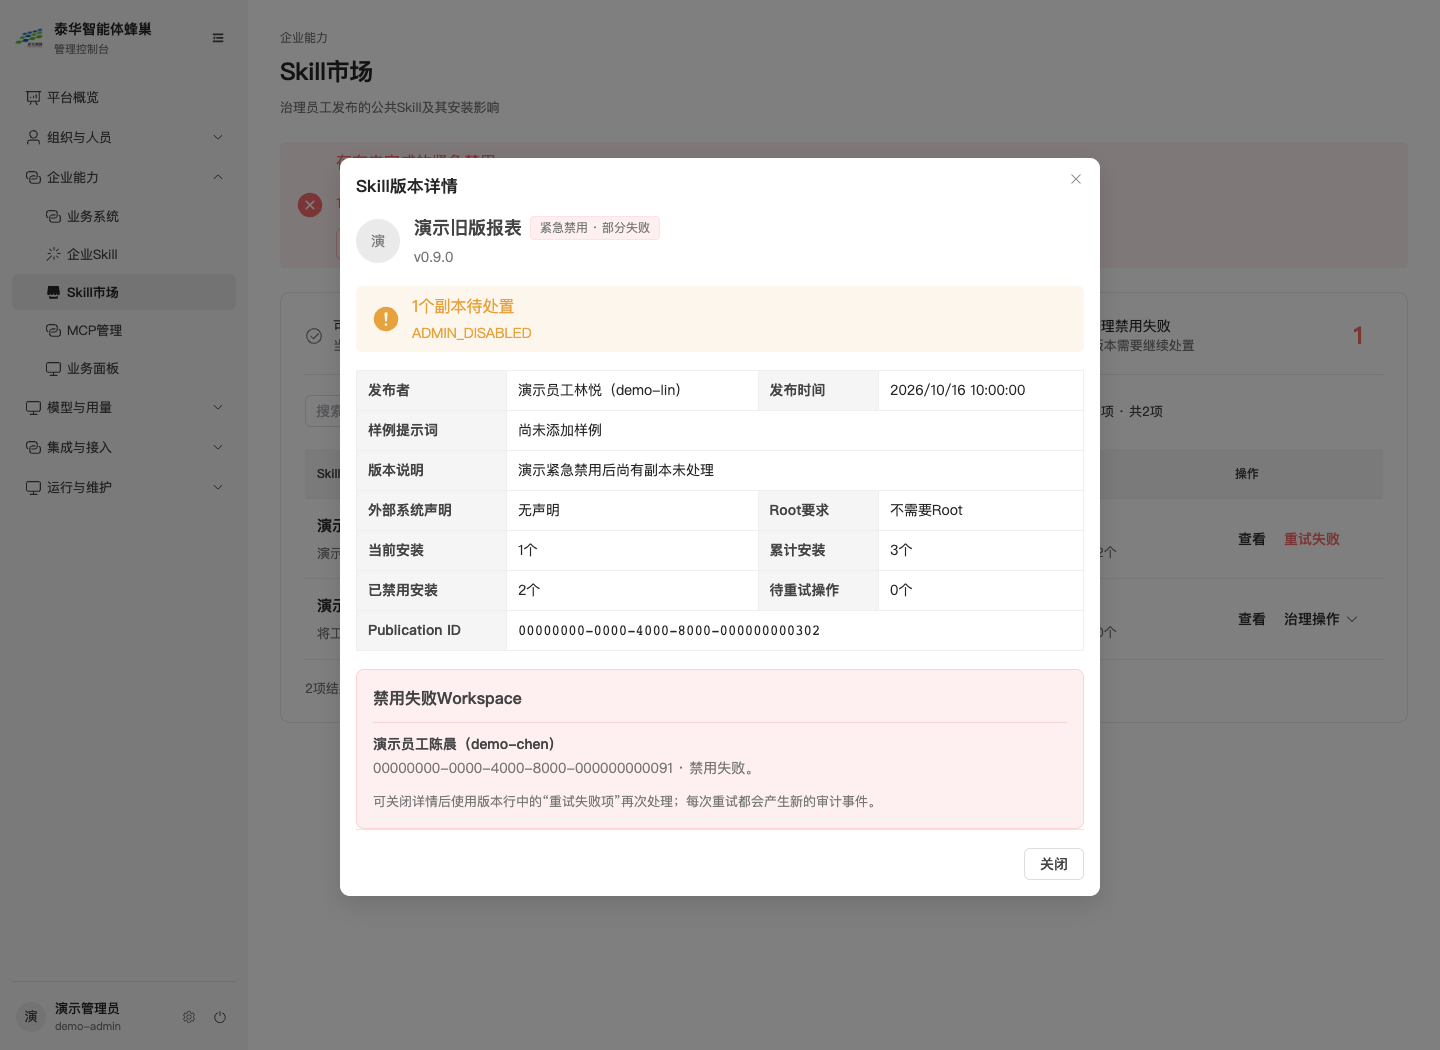Click the 泰华智能体蜂巢 logo

point(30,38)
